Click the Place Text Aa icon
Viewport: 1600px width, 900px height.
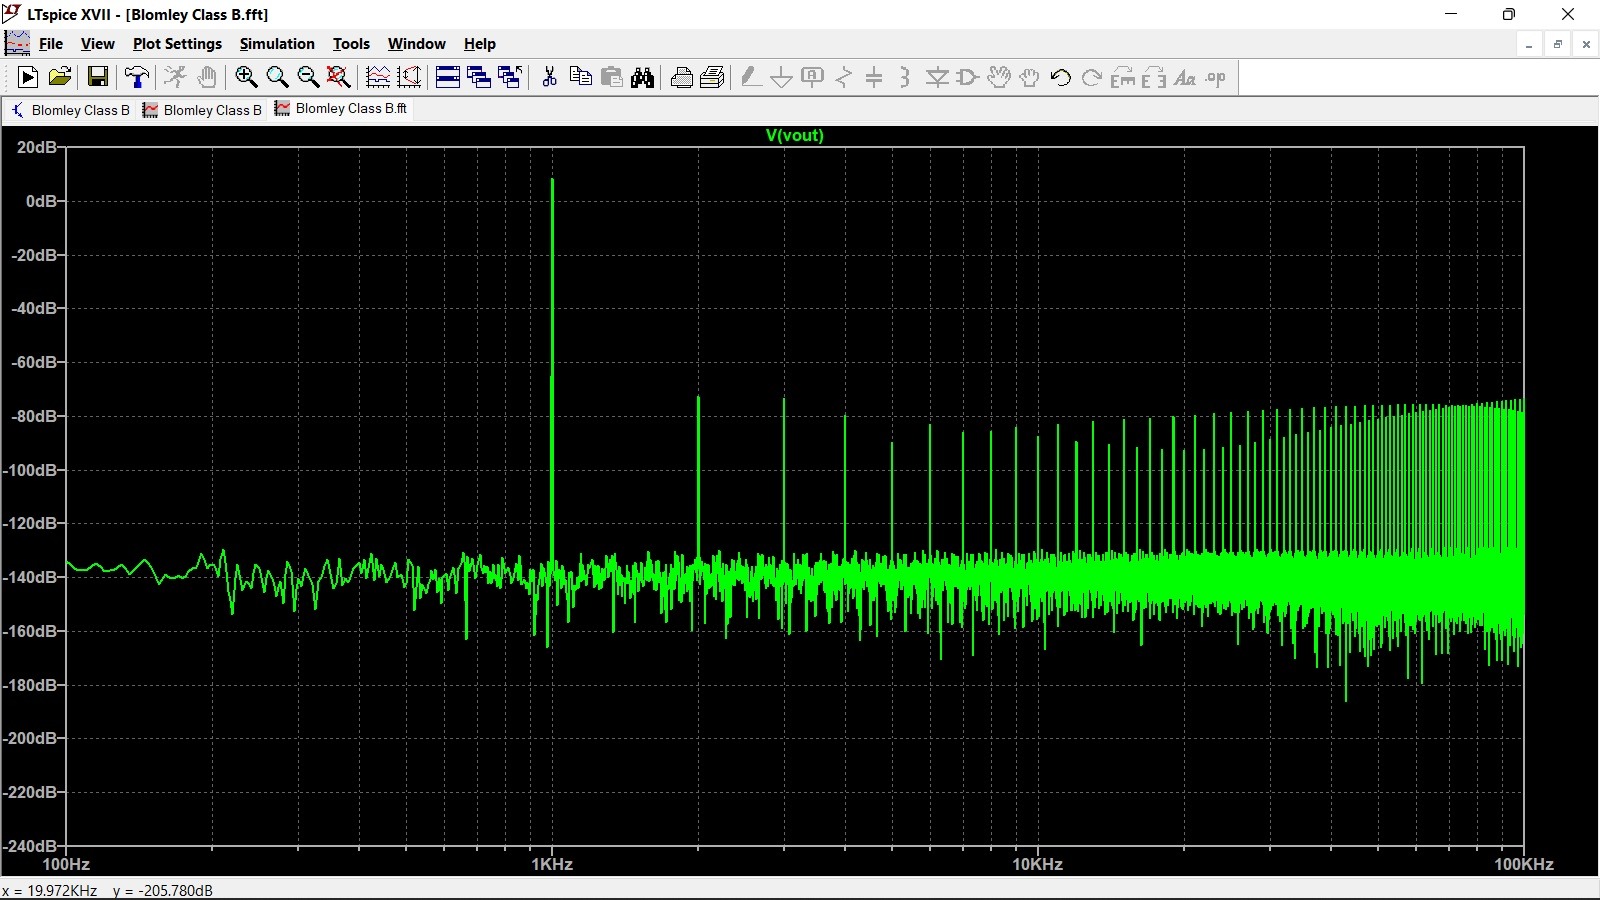[1185, 77]
